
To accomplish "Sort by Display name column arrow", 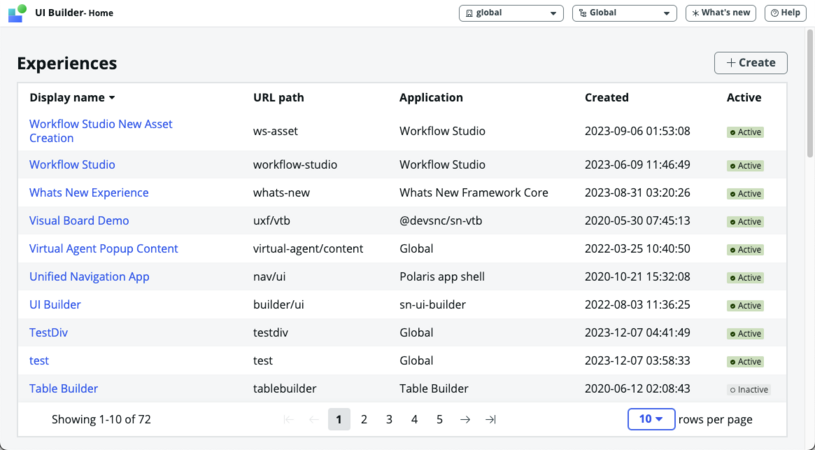I will 112,98.
